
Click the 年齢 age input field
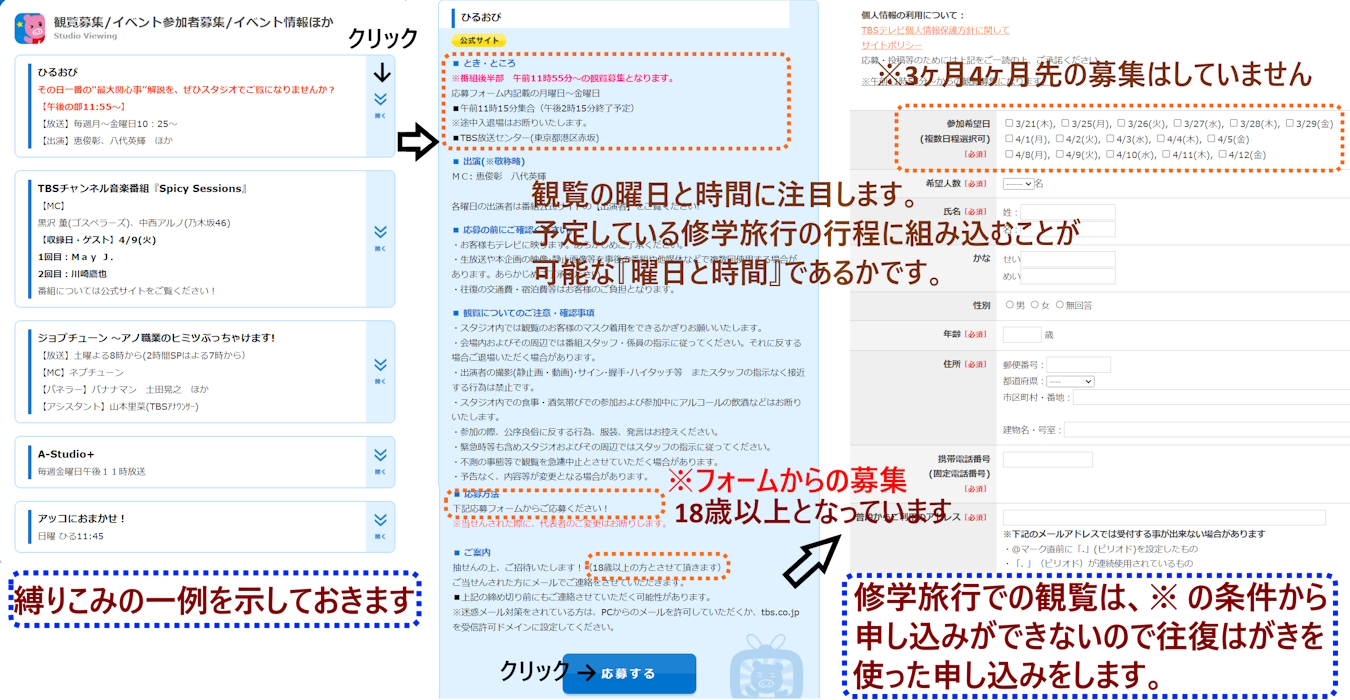pyautogui.click(x=1023, y=334)
